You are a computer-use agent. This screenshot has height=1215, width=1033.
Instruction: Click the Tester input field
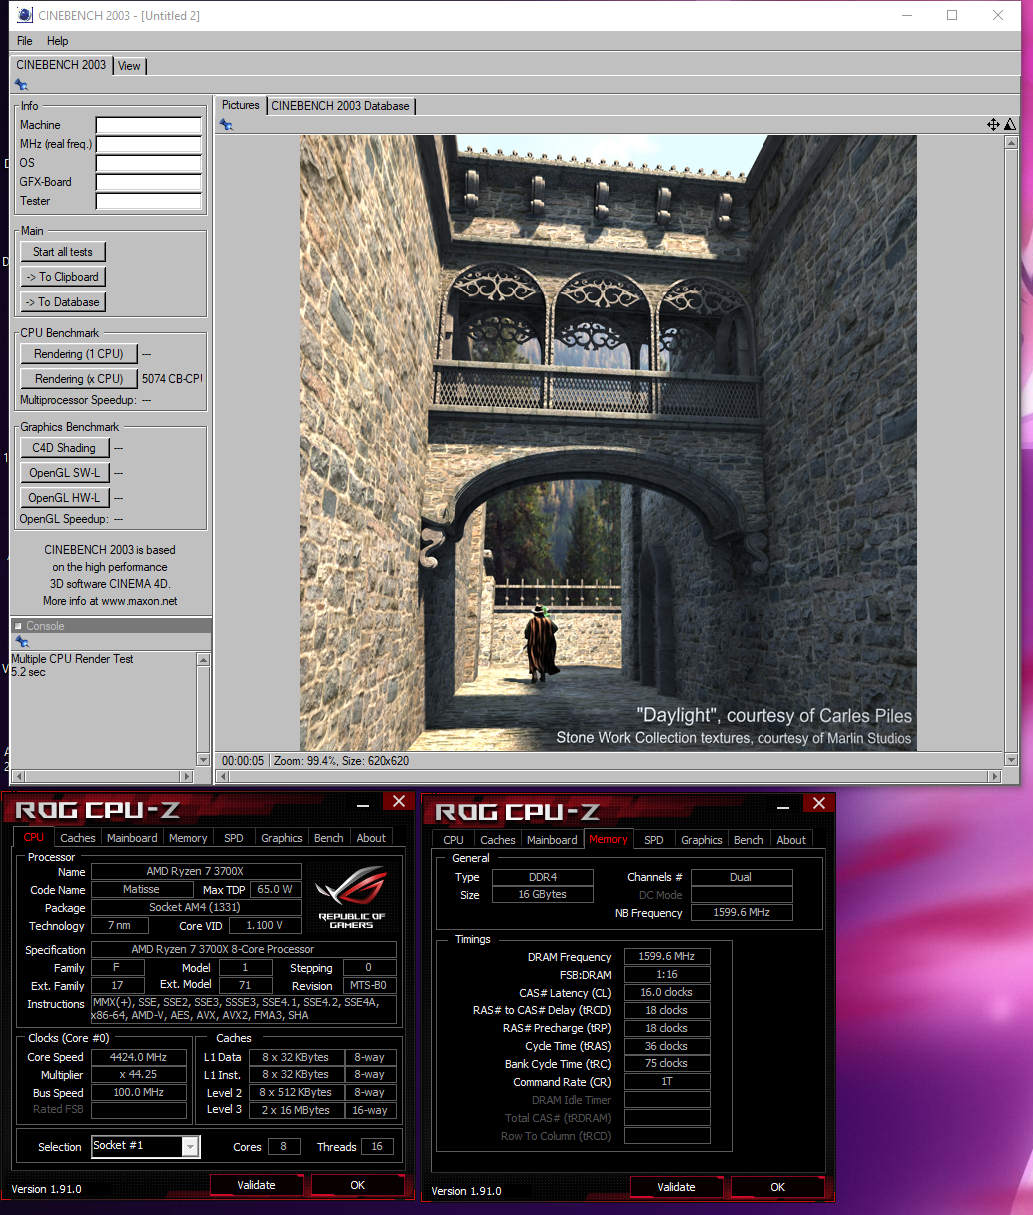click(x=149, y=201)
